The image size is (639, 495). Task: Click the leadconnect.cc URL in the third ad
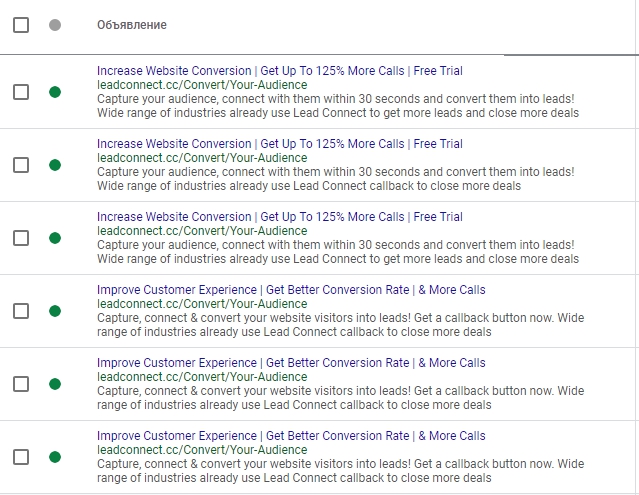point(202,231)
